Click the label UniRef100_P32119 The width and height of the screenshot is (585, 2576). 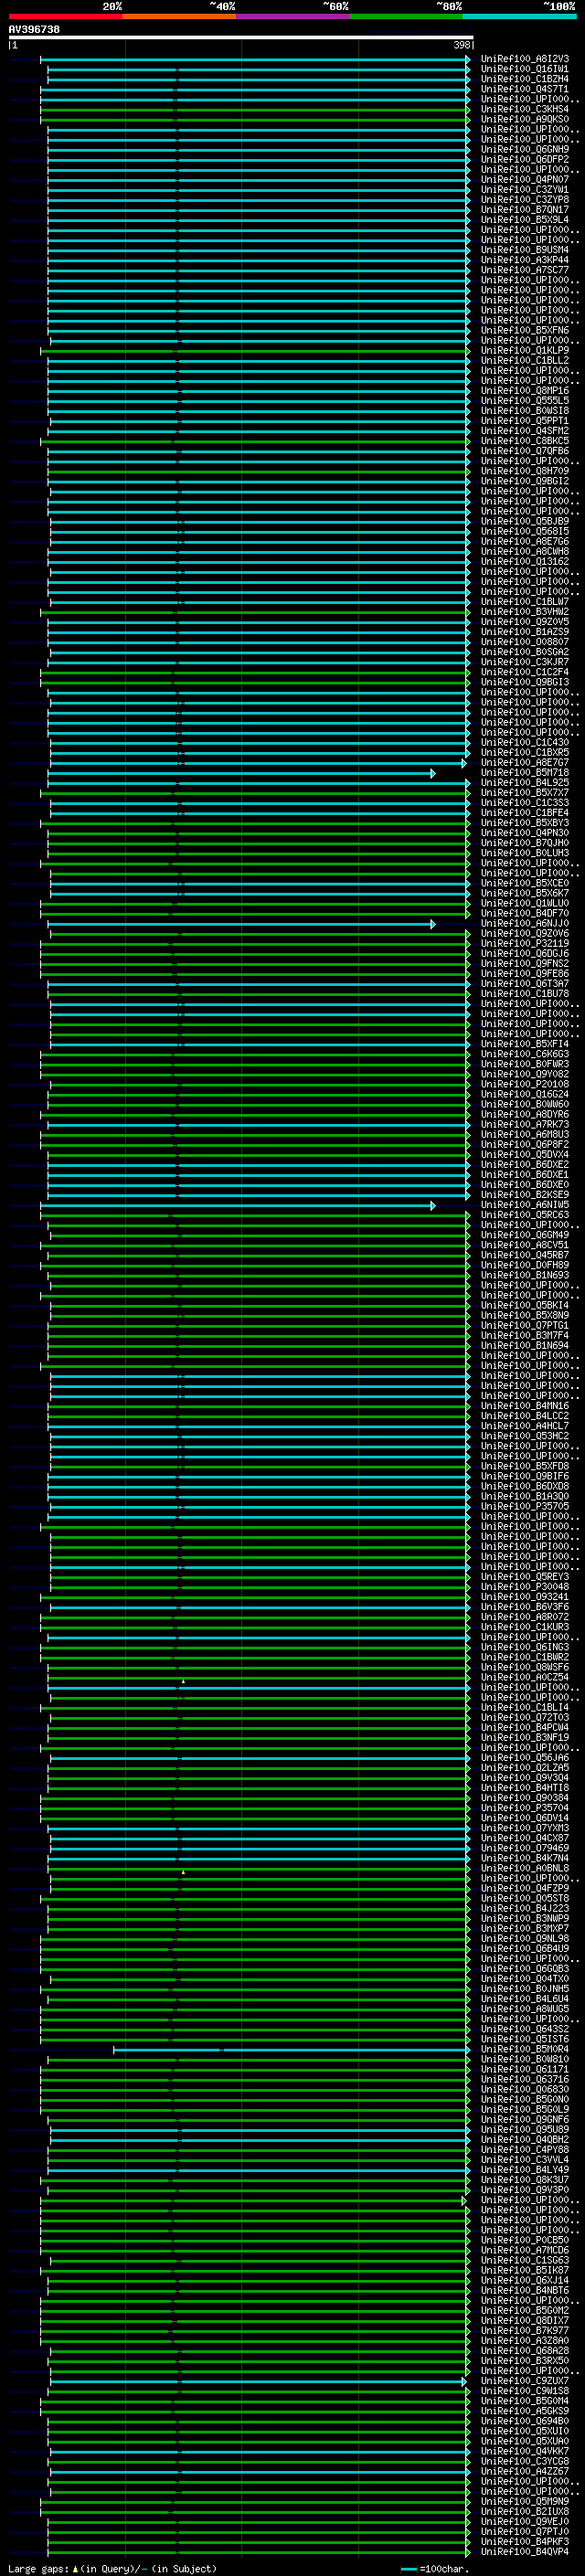coord(524,943)
